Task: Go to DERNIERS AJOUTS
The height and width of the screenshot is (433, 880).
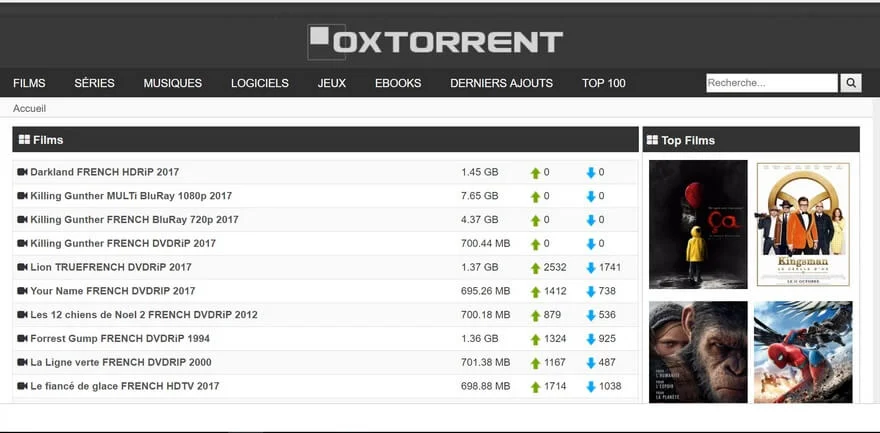Action: click(501, 83)
